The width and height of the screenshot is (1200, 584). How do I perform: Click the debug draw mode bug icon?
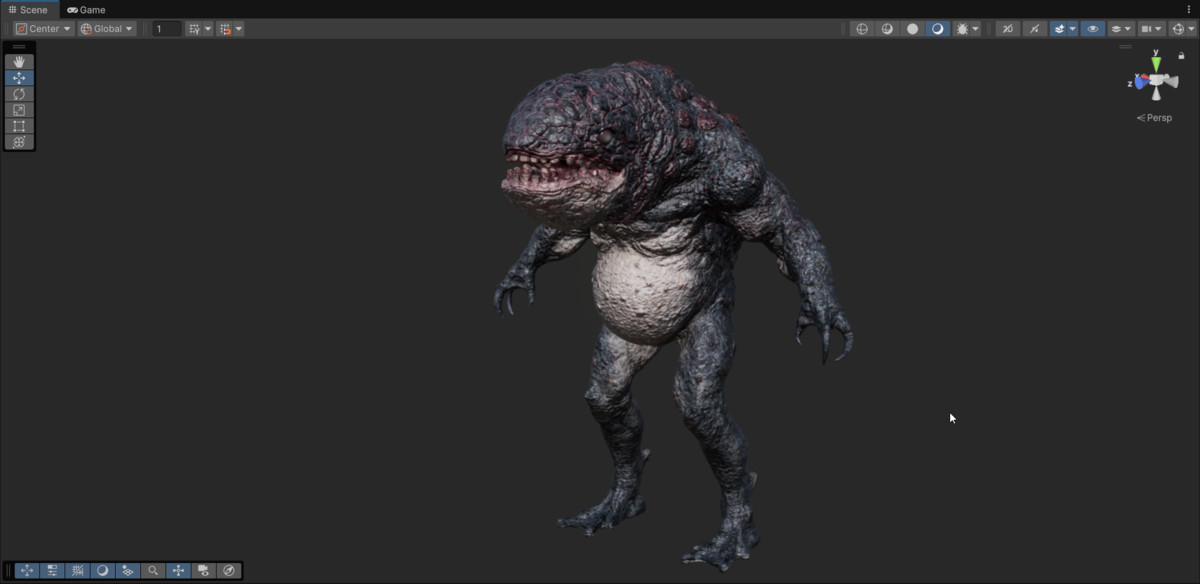[962, 29]
